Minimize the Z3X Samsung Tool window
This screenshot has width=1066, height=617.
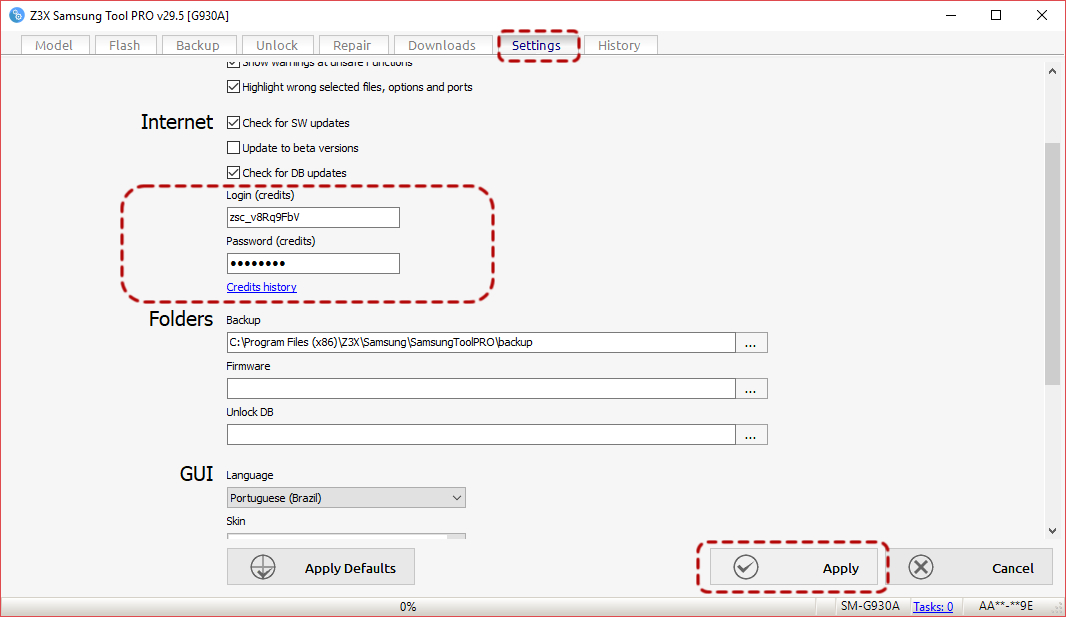pos(951,15)
